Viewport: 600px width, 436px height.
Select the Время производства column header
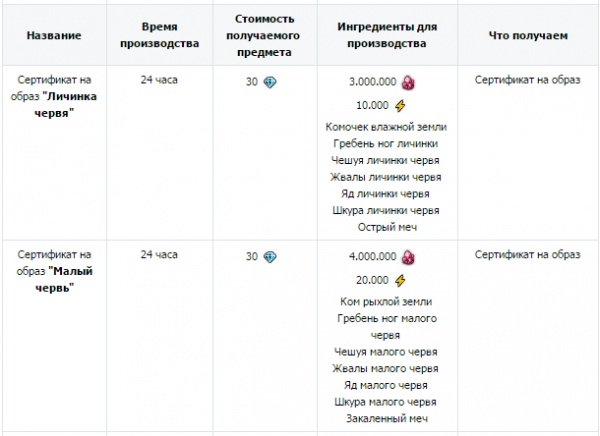tap(160, 35)
